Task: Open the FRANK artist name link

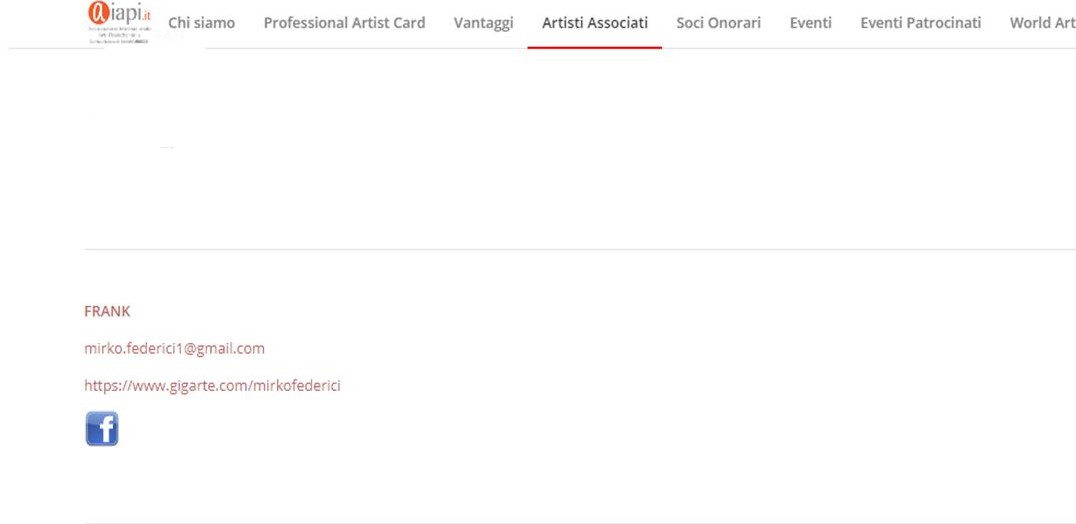Action: click(107, 311)
